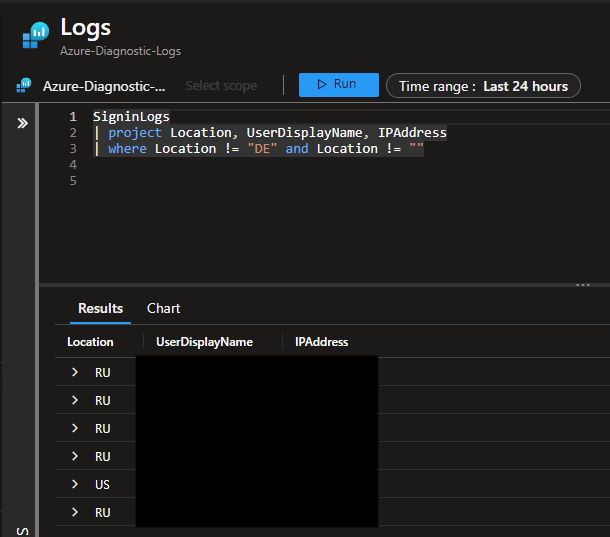This screenshot has width=610, height=537.
Task: Expand the fourth RU result row
Action: point(75,456)
